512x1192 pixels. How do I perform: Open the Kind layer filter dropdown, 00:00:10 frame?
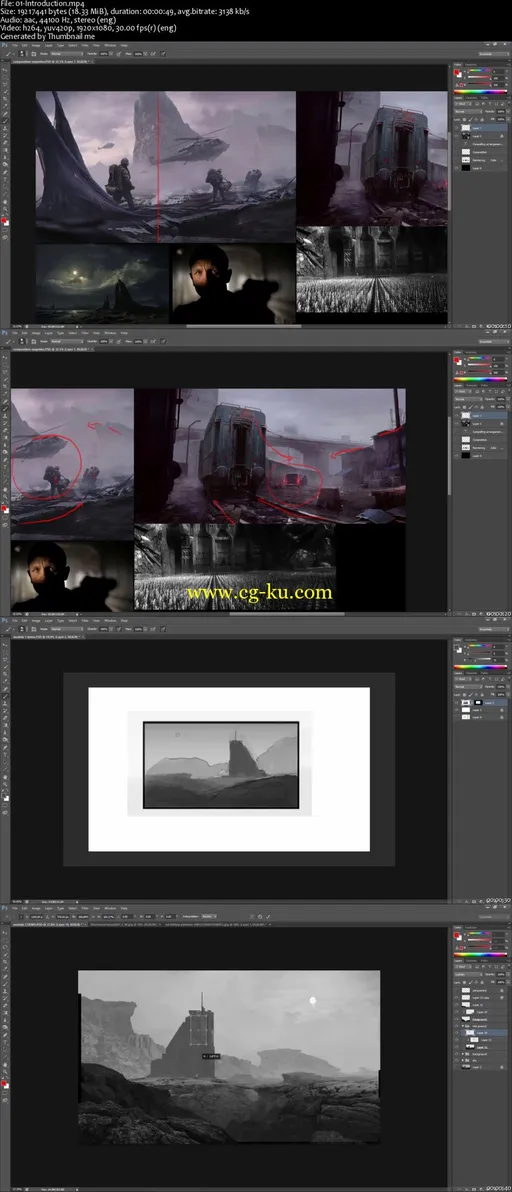pyautogui.click(x=463, y=104)
